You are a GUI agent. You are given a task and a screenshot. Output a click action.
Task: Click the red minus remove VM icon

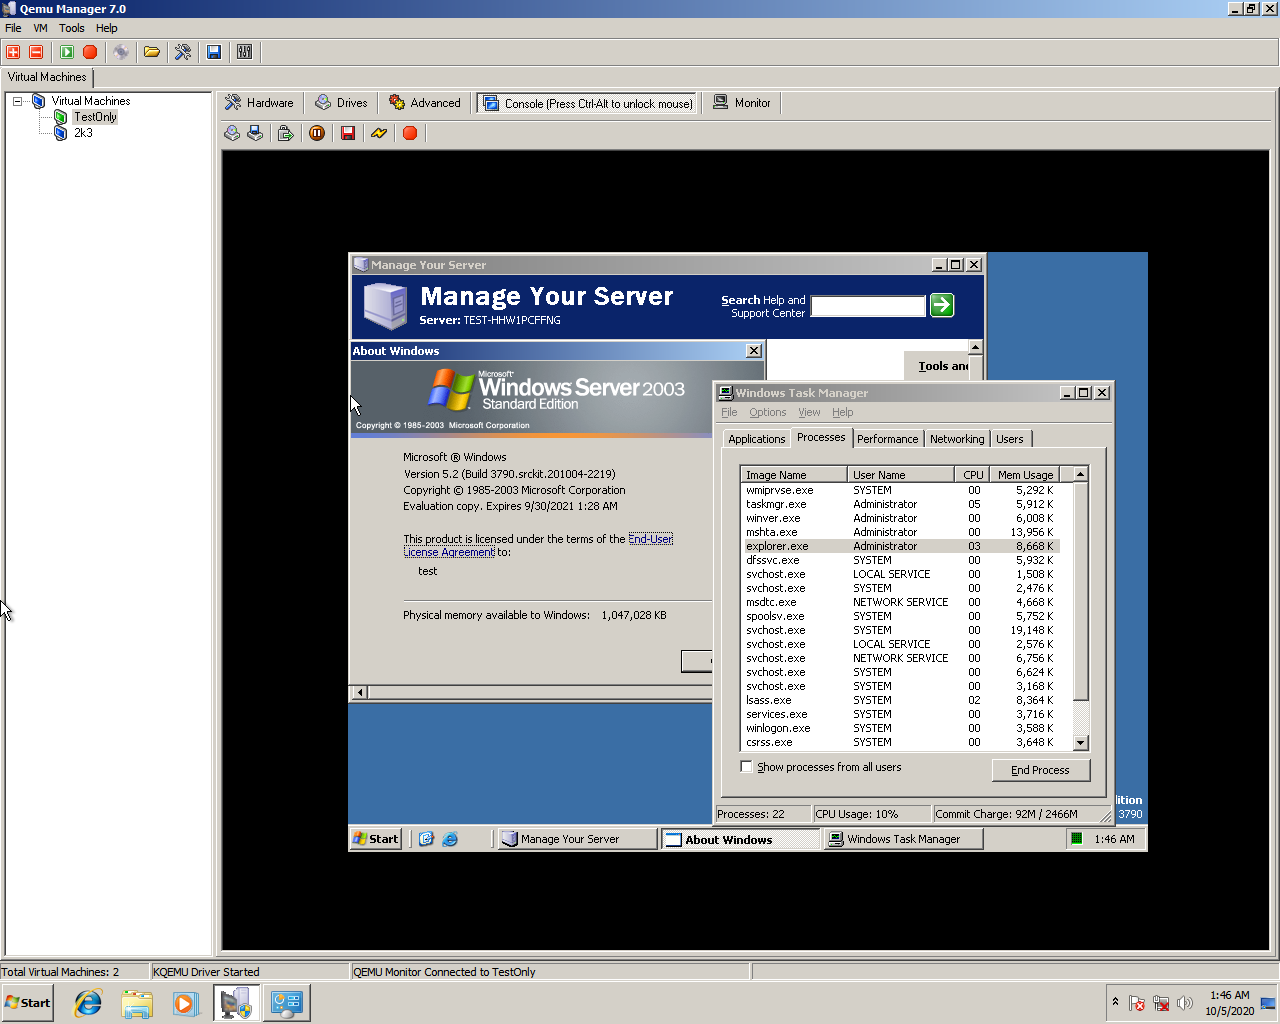36,52
